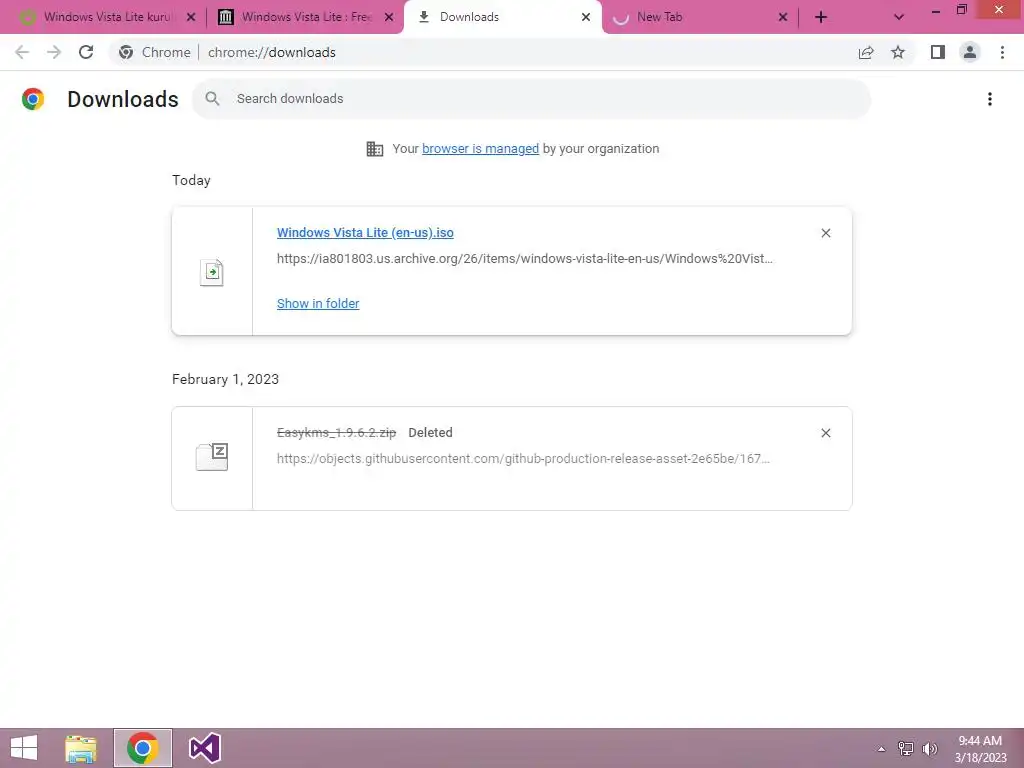
Task: Open a new tab with the plus button
Action: click(821, 17)
